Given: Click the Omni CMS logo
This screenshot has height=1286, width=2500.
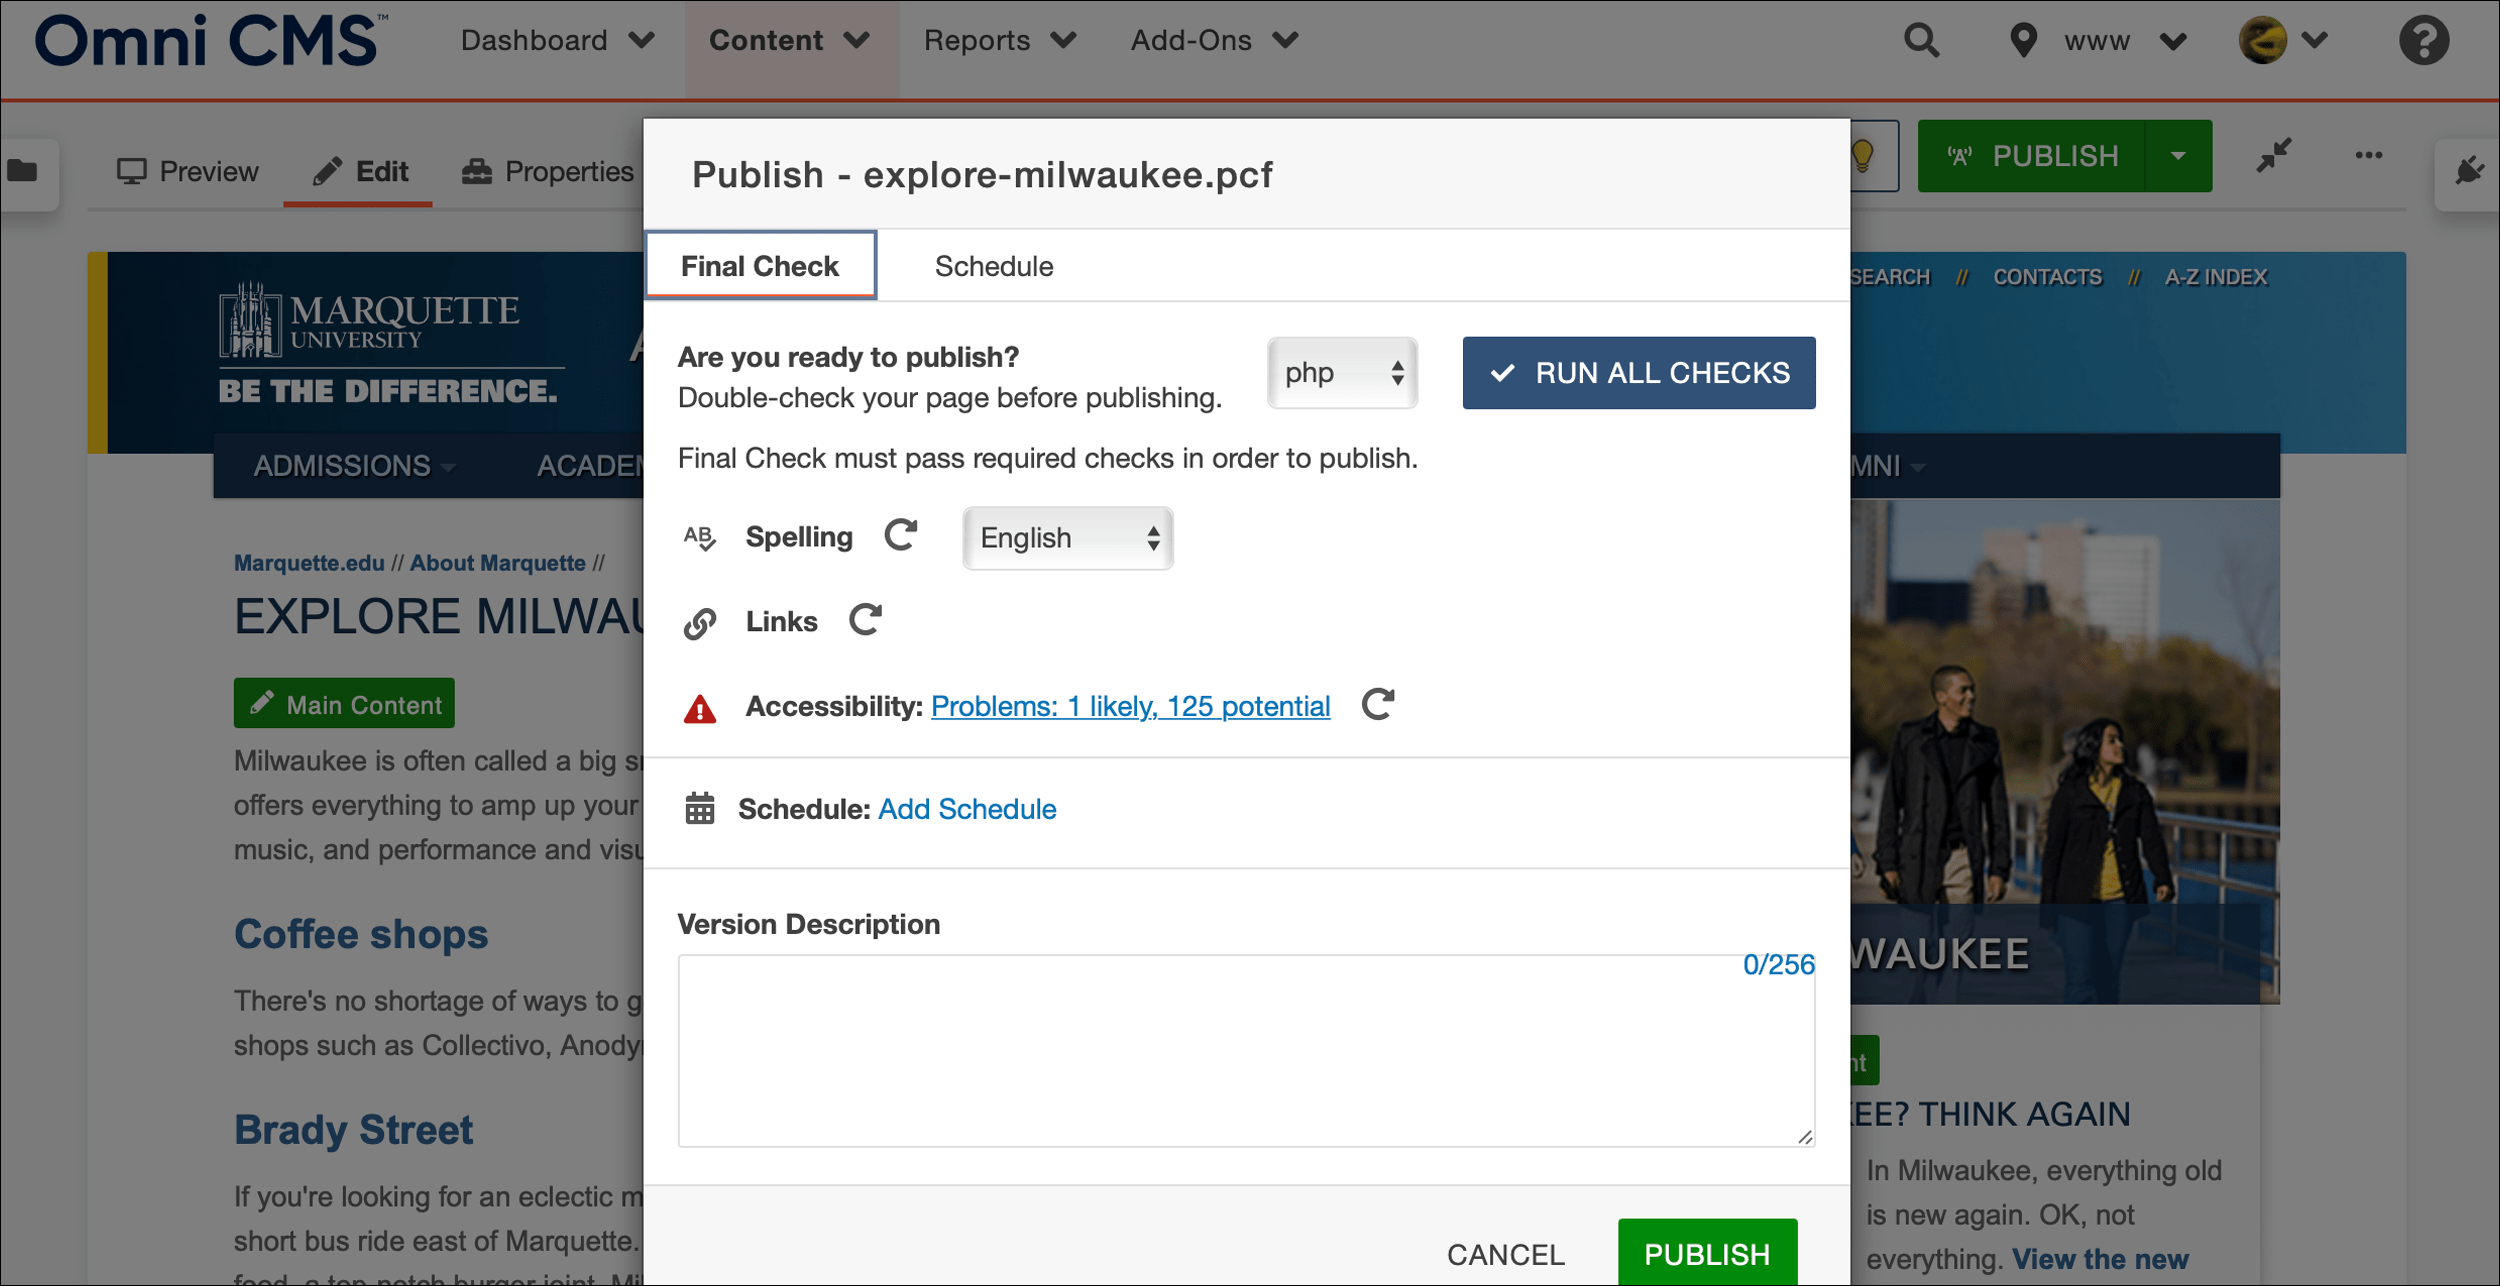Looking at the screenshot, I should pos(211,41).
